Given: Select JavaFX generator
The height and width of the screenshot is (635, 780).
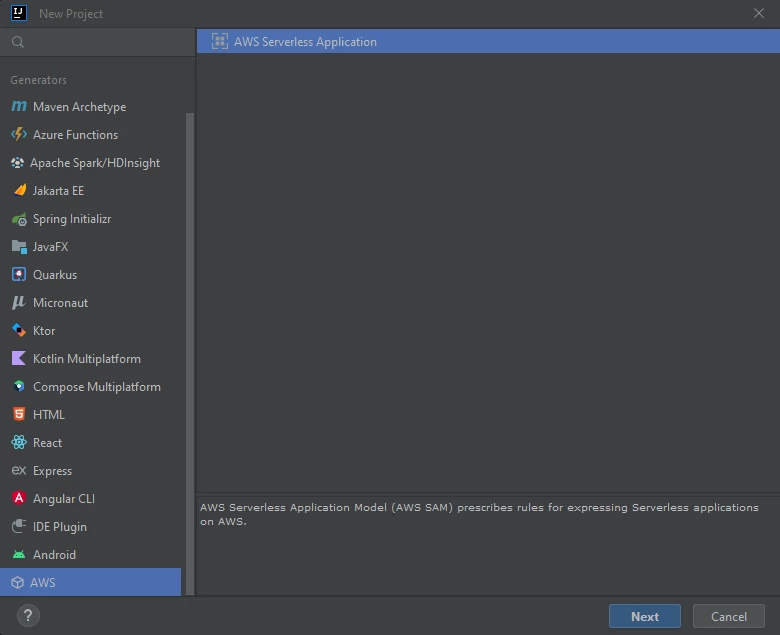Looking at the screenshot, I should coord(91,247).
